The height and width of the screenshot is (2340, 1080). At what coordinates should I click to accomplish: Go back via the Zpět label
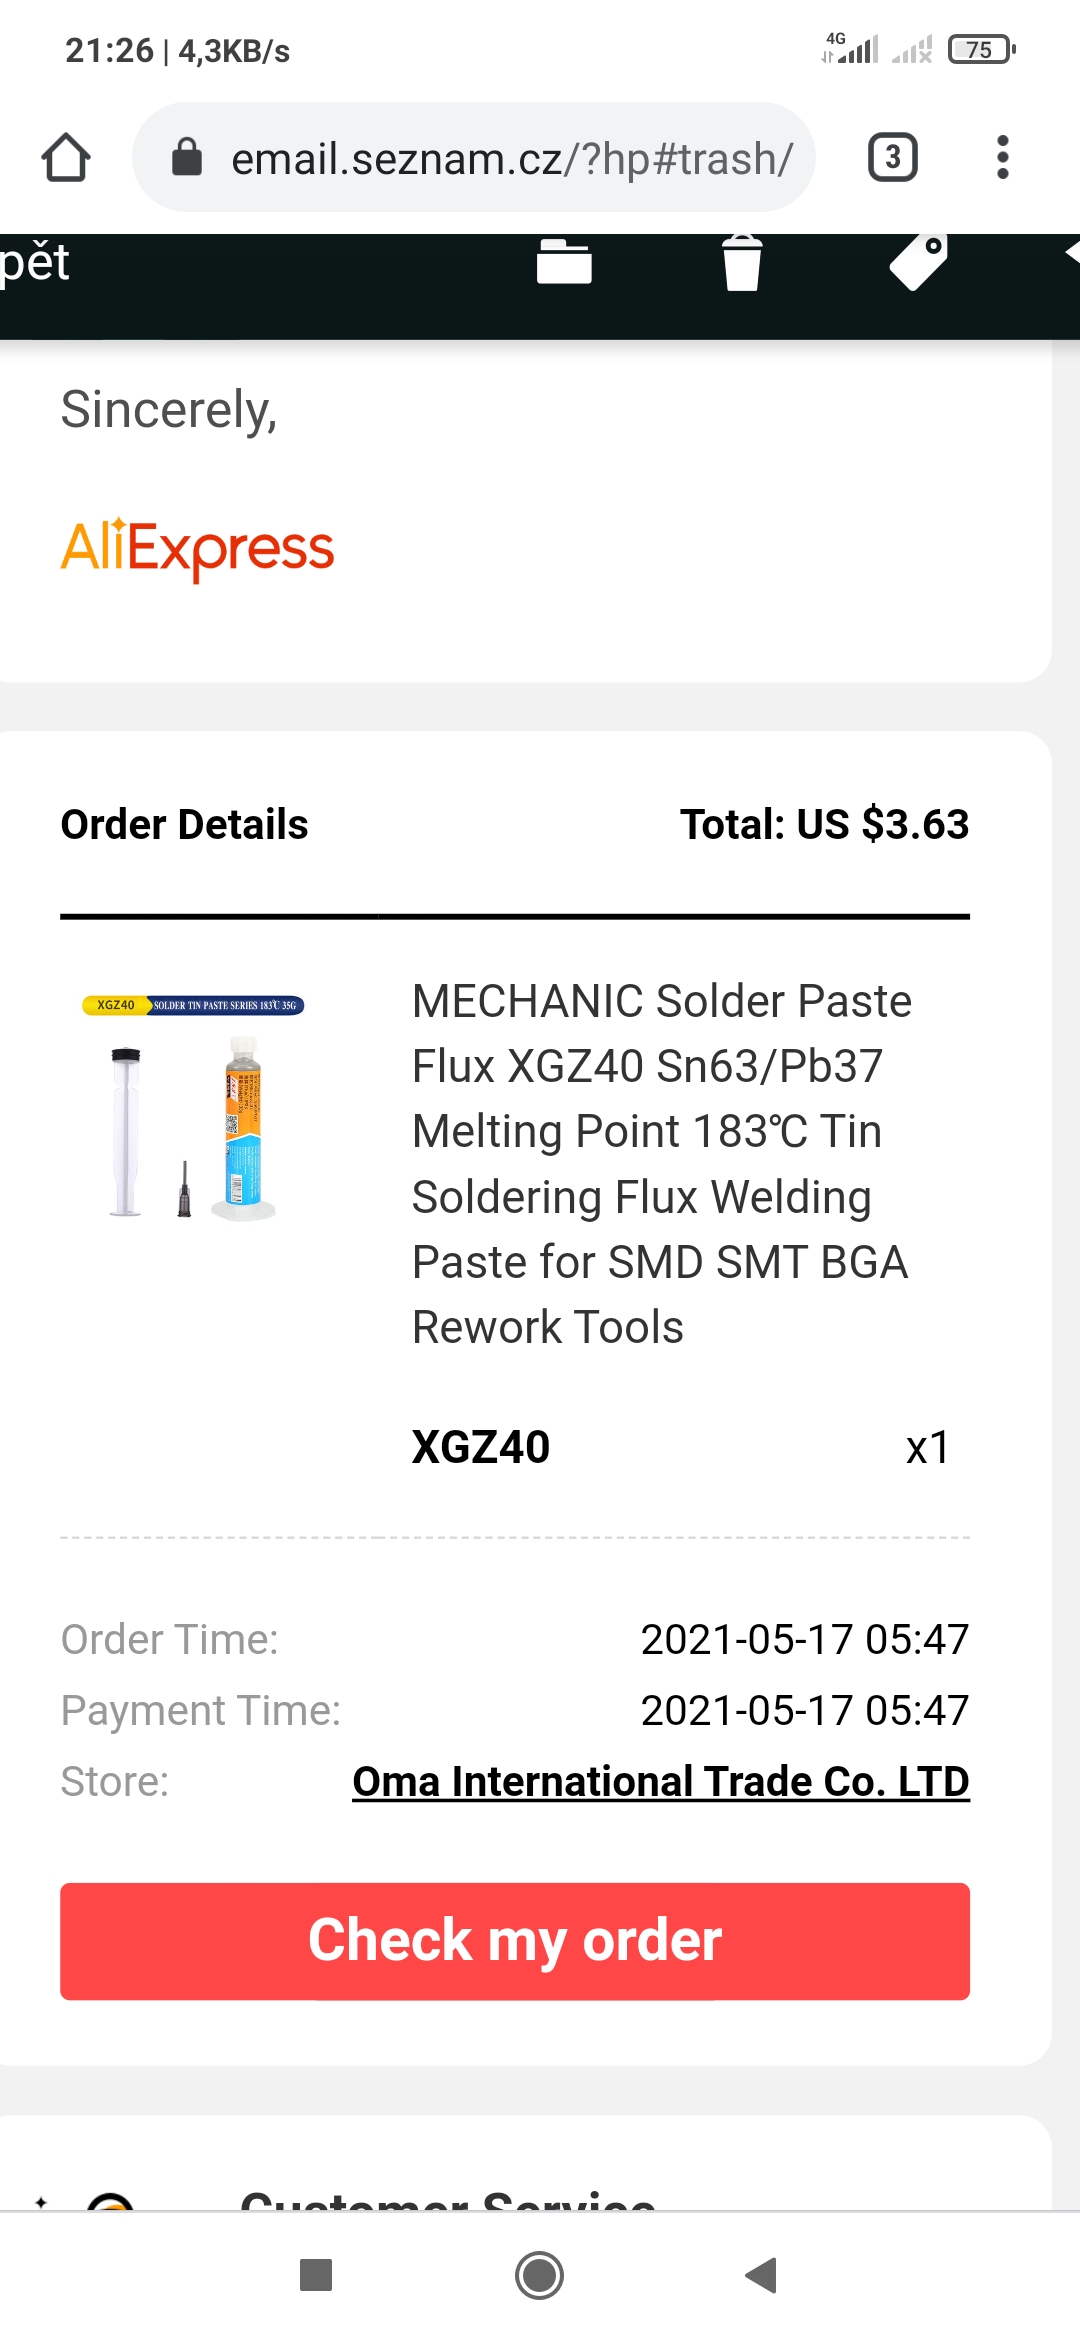coord(35,263)
